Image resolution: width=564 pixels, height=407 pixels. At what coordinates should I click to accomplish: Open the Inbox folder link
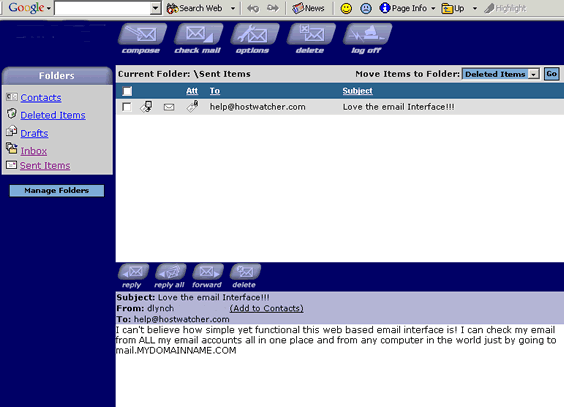[33, 151]
